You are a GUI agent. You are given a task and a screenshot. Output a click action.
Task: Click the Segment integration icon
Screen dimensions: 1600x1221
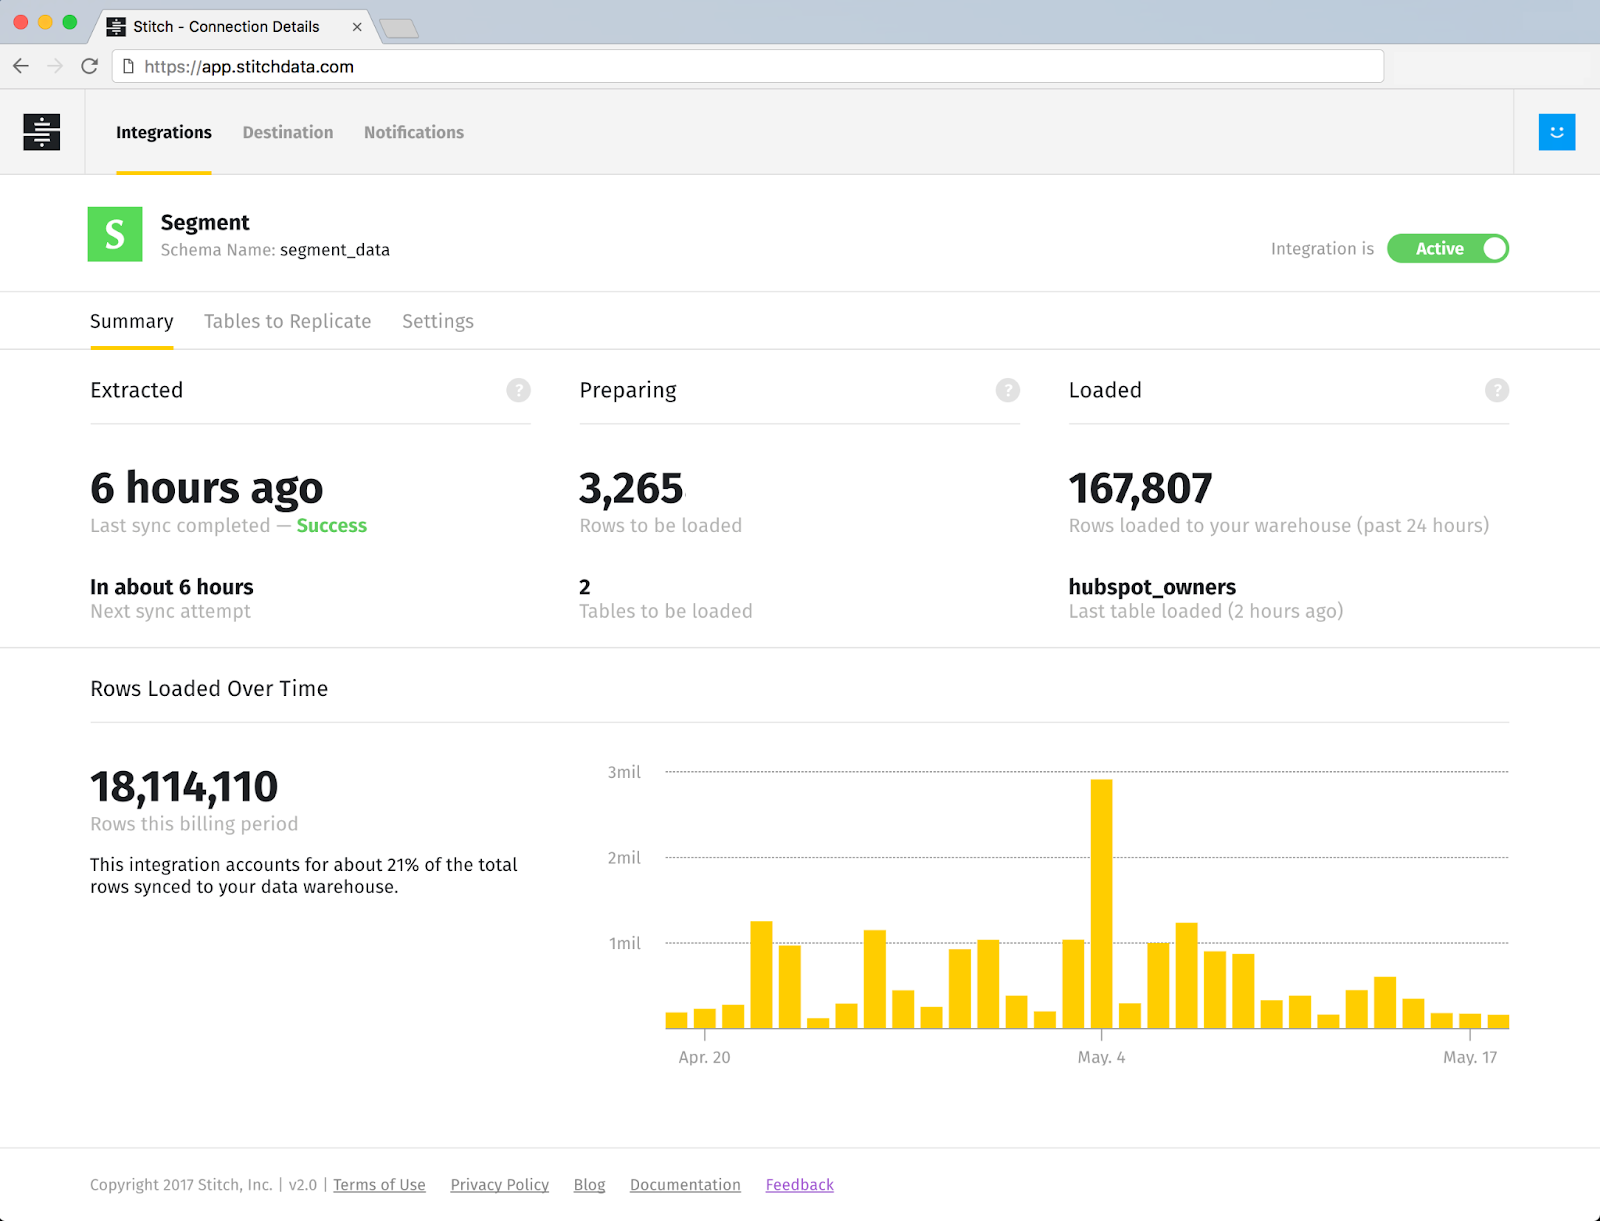(114, 232)
